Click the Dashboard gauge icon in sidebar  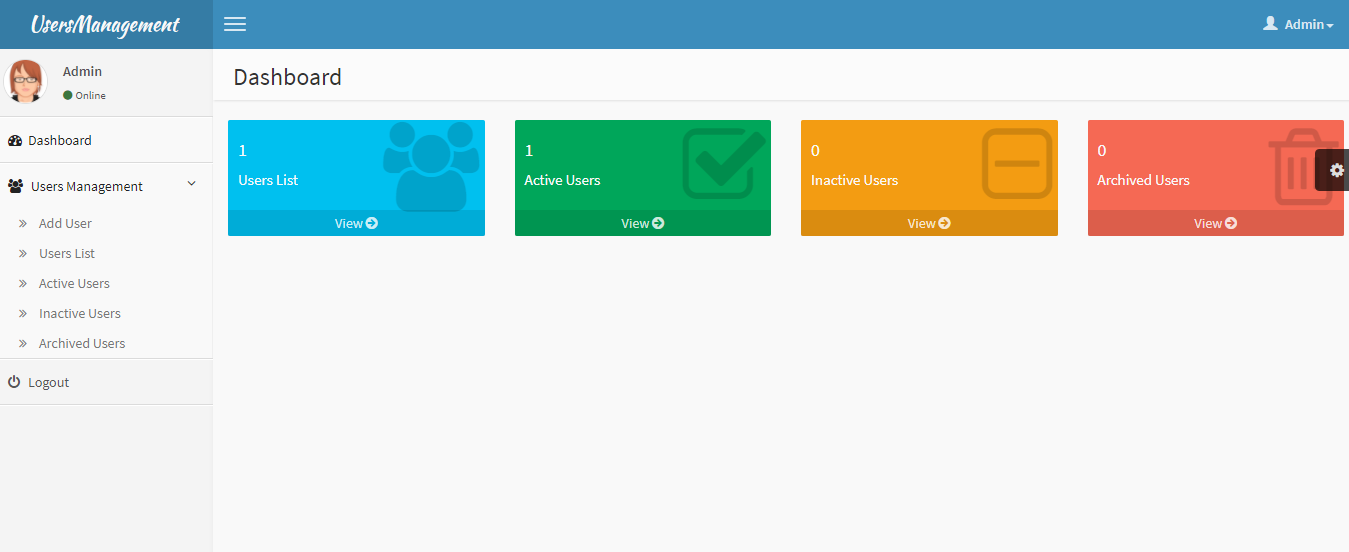pyautogui.click(x=15, y=141)
